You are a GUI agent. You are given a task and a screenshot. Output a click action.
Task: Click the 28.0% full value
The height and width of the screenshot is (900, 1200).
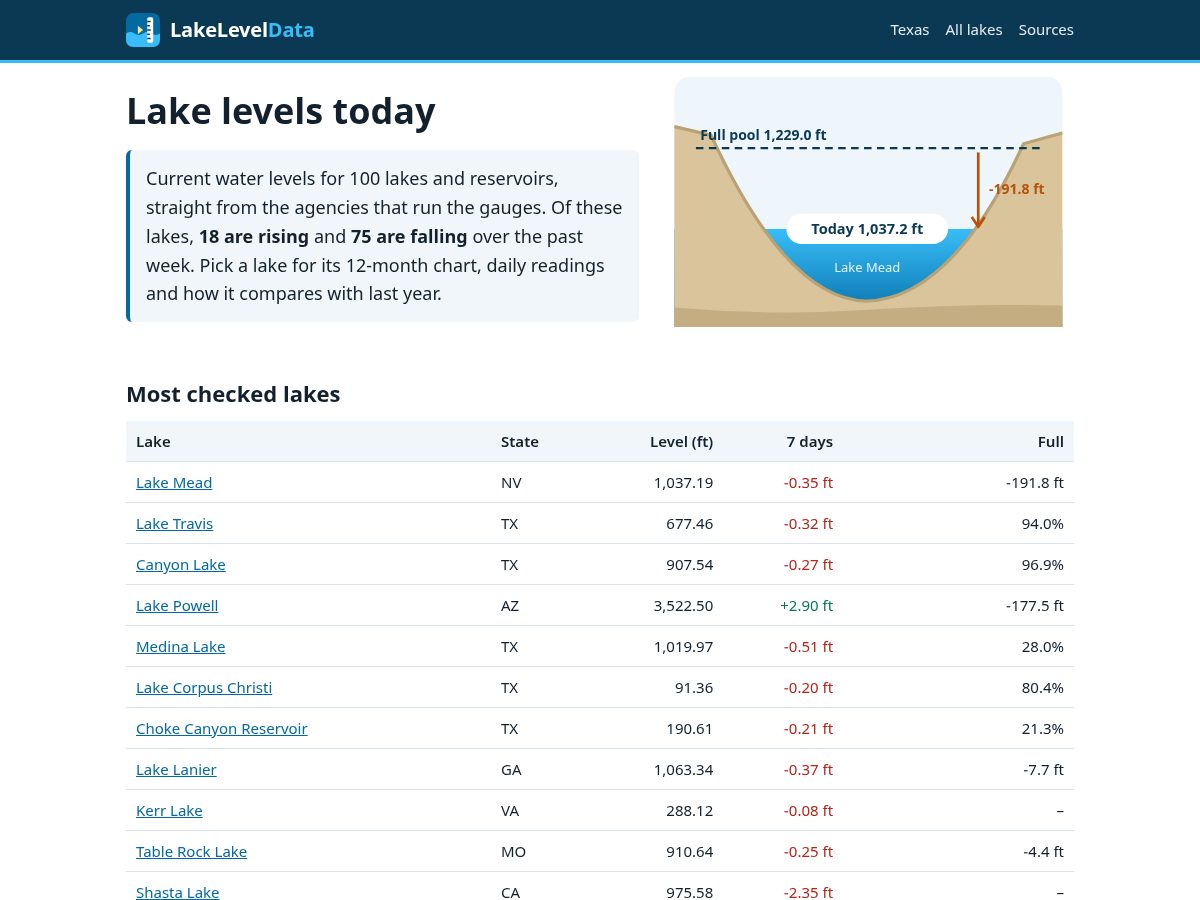(1042, 646)
